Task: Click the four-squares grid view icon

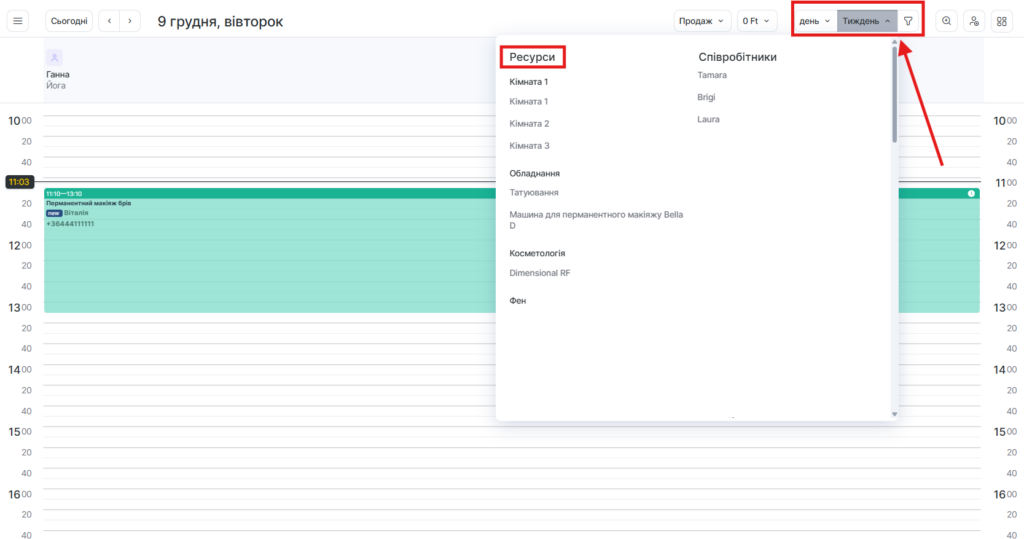Action: coord(1000,21)
